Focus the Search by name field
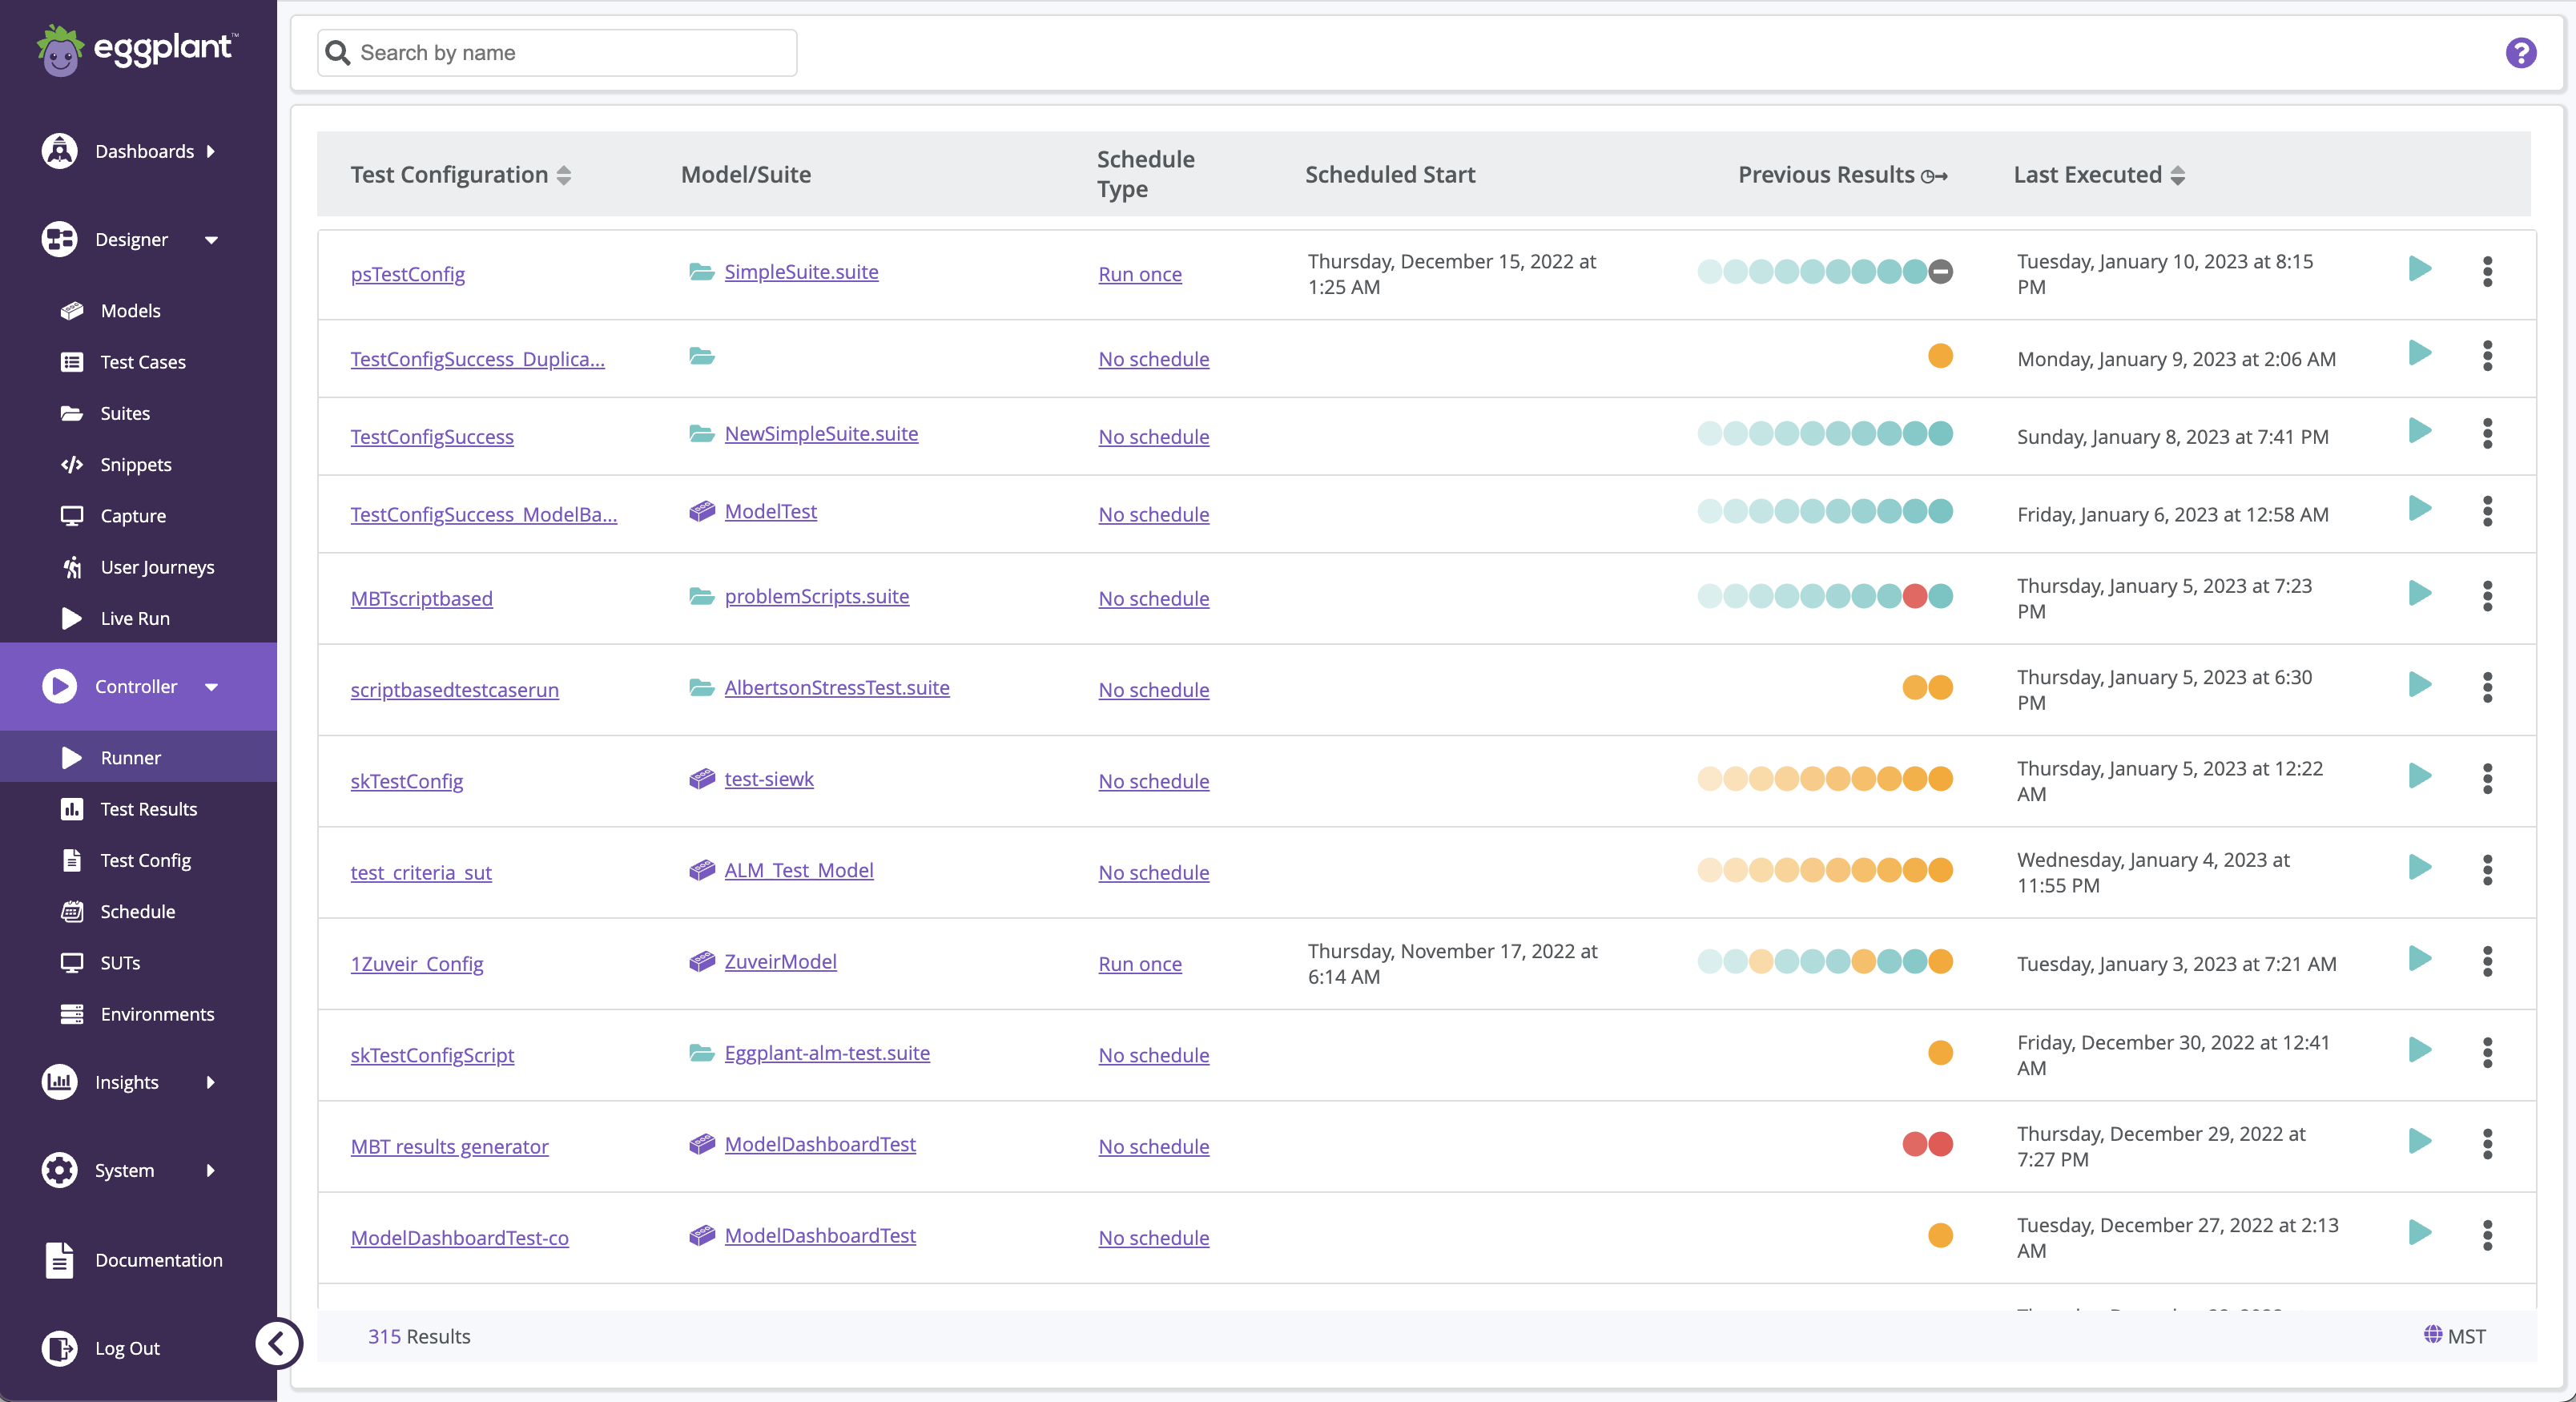The height and width of the screenshot is (1402, 2576). pyautogui.click(x=557, y=53)
